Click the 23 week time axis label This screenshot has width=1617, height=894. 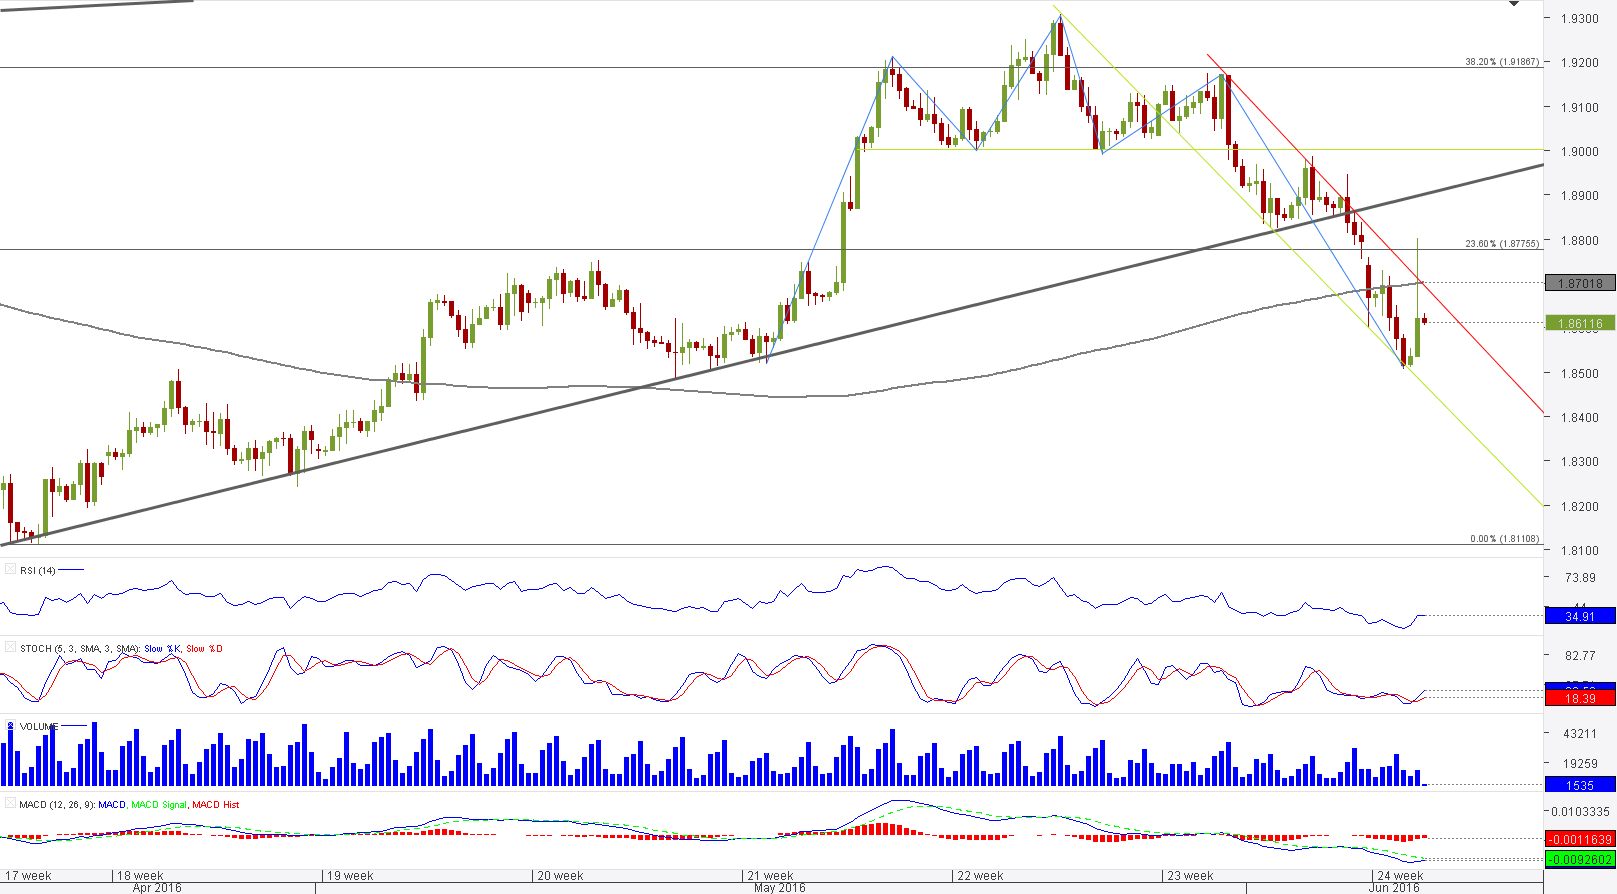point(1190,876)
